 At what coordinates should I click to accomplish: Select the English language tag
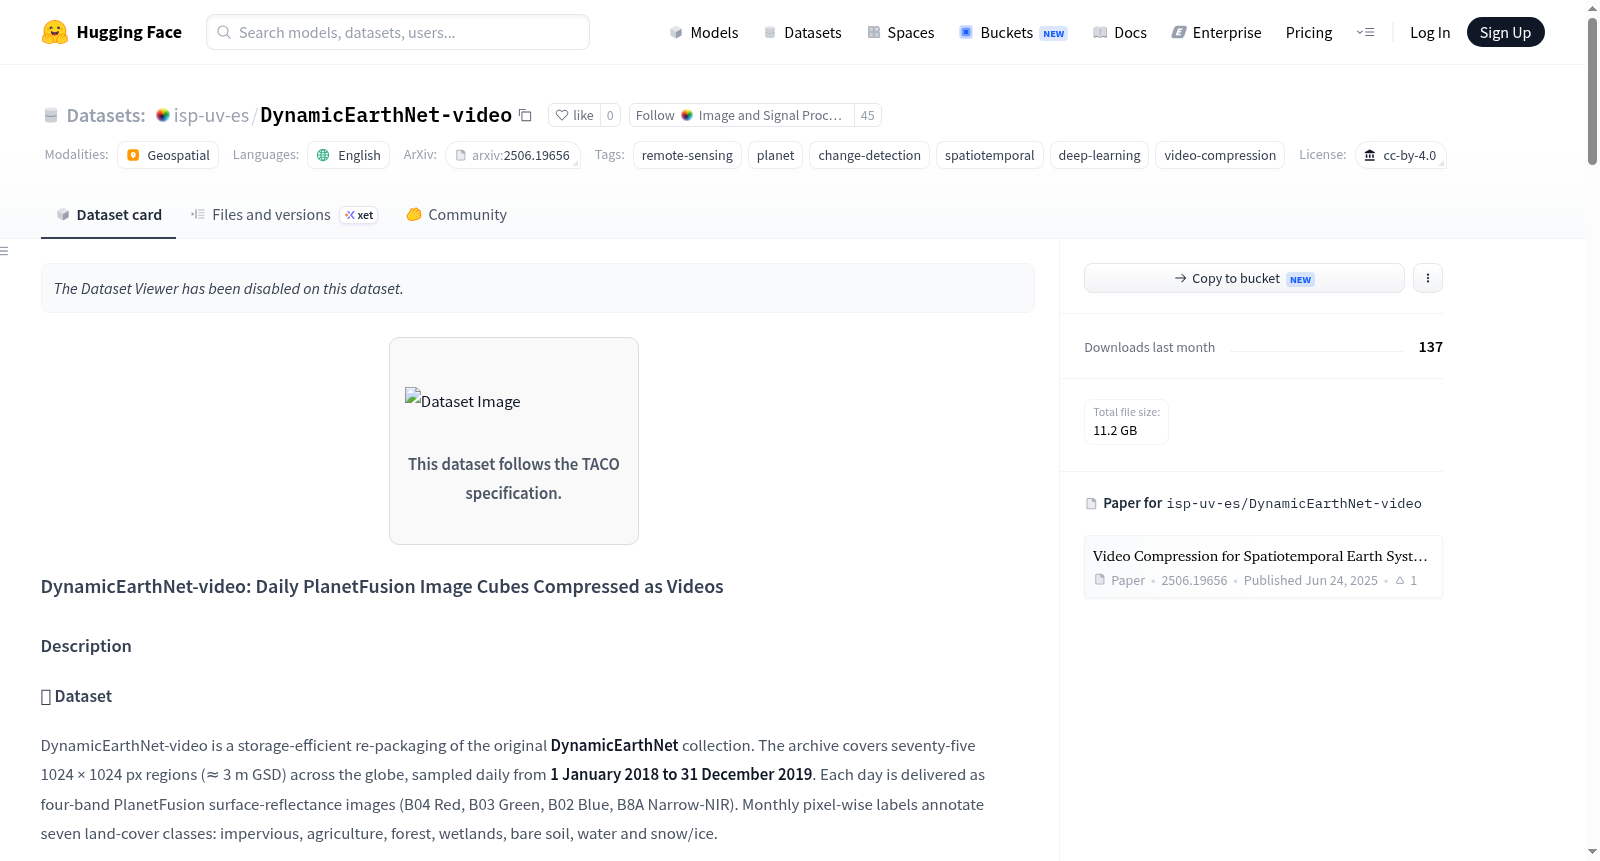click(x=348, y=155)
